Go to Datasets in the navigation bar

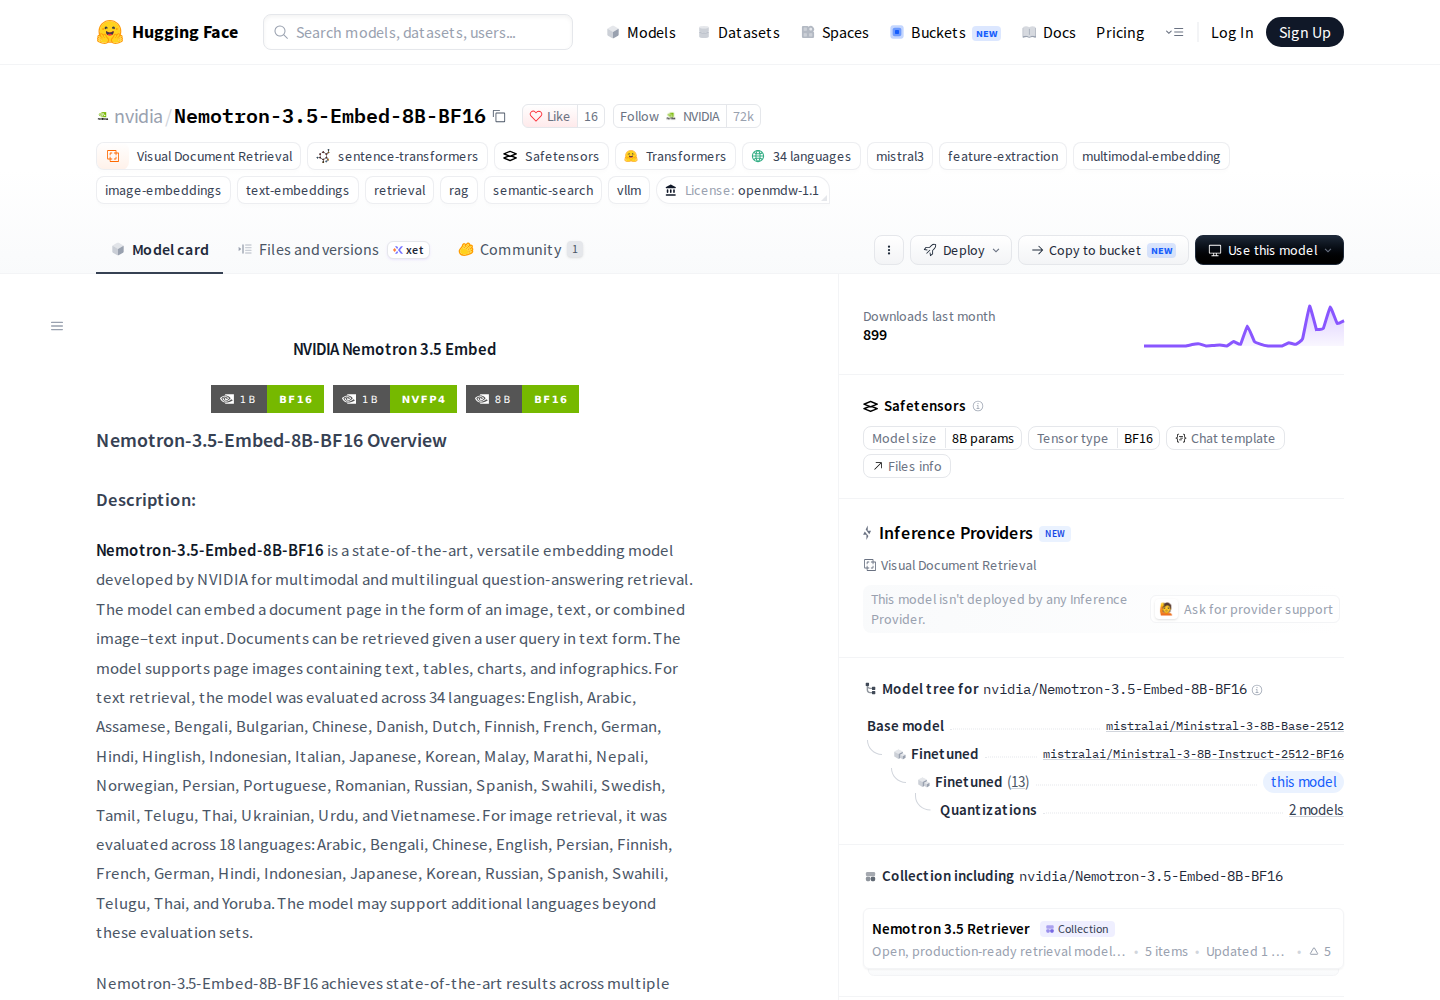739,33
